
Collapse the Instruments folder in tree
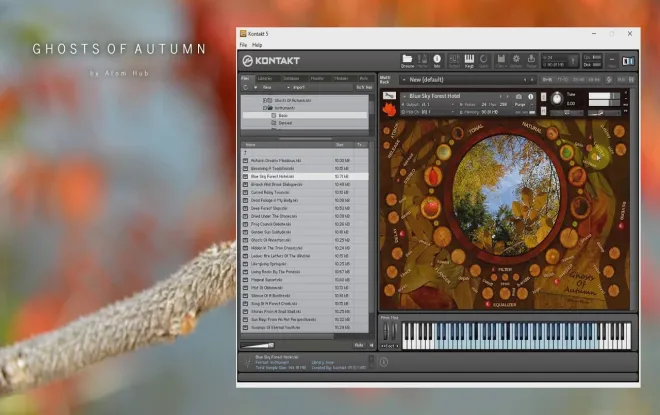[x=265, y=108]
